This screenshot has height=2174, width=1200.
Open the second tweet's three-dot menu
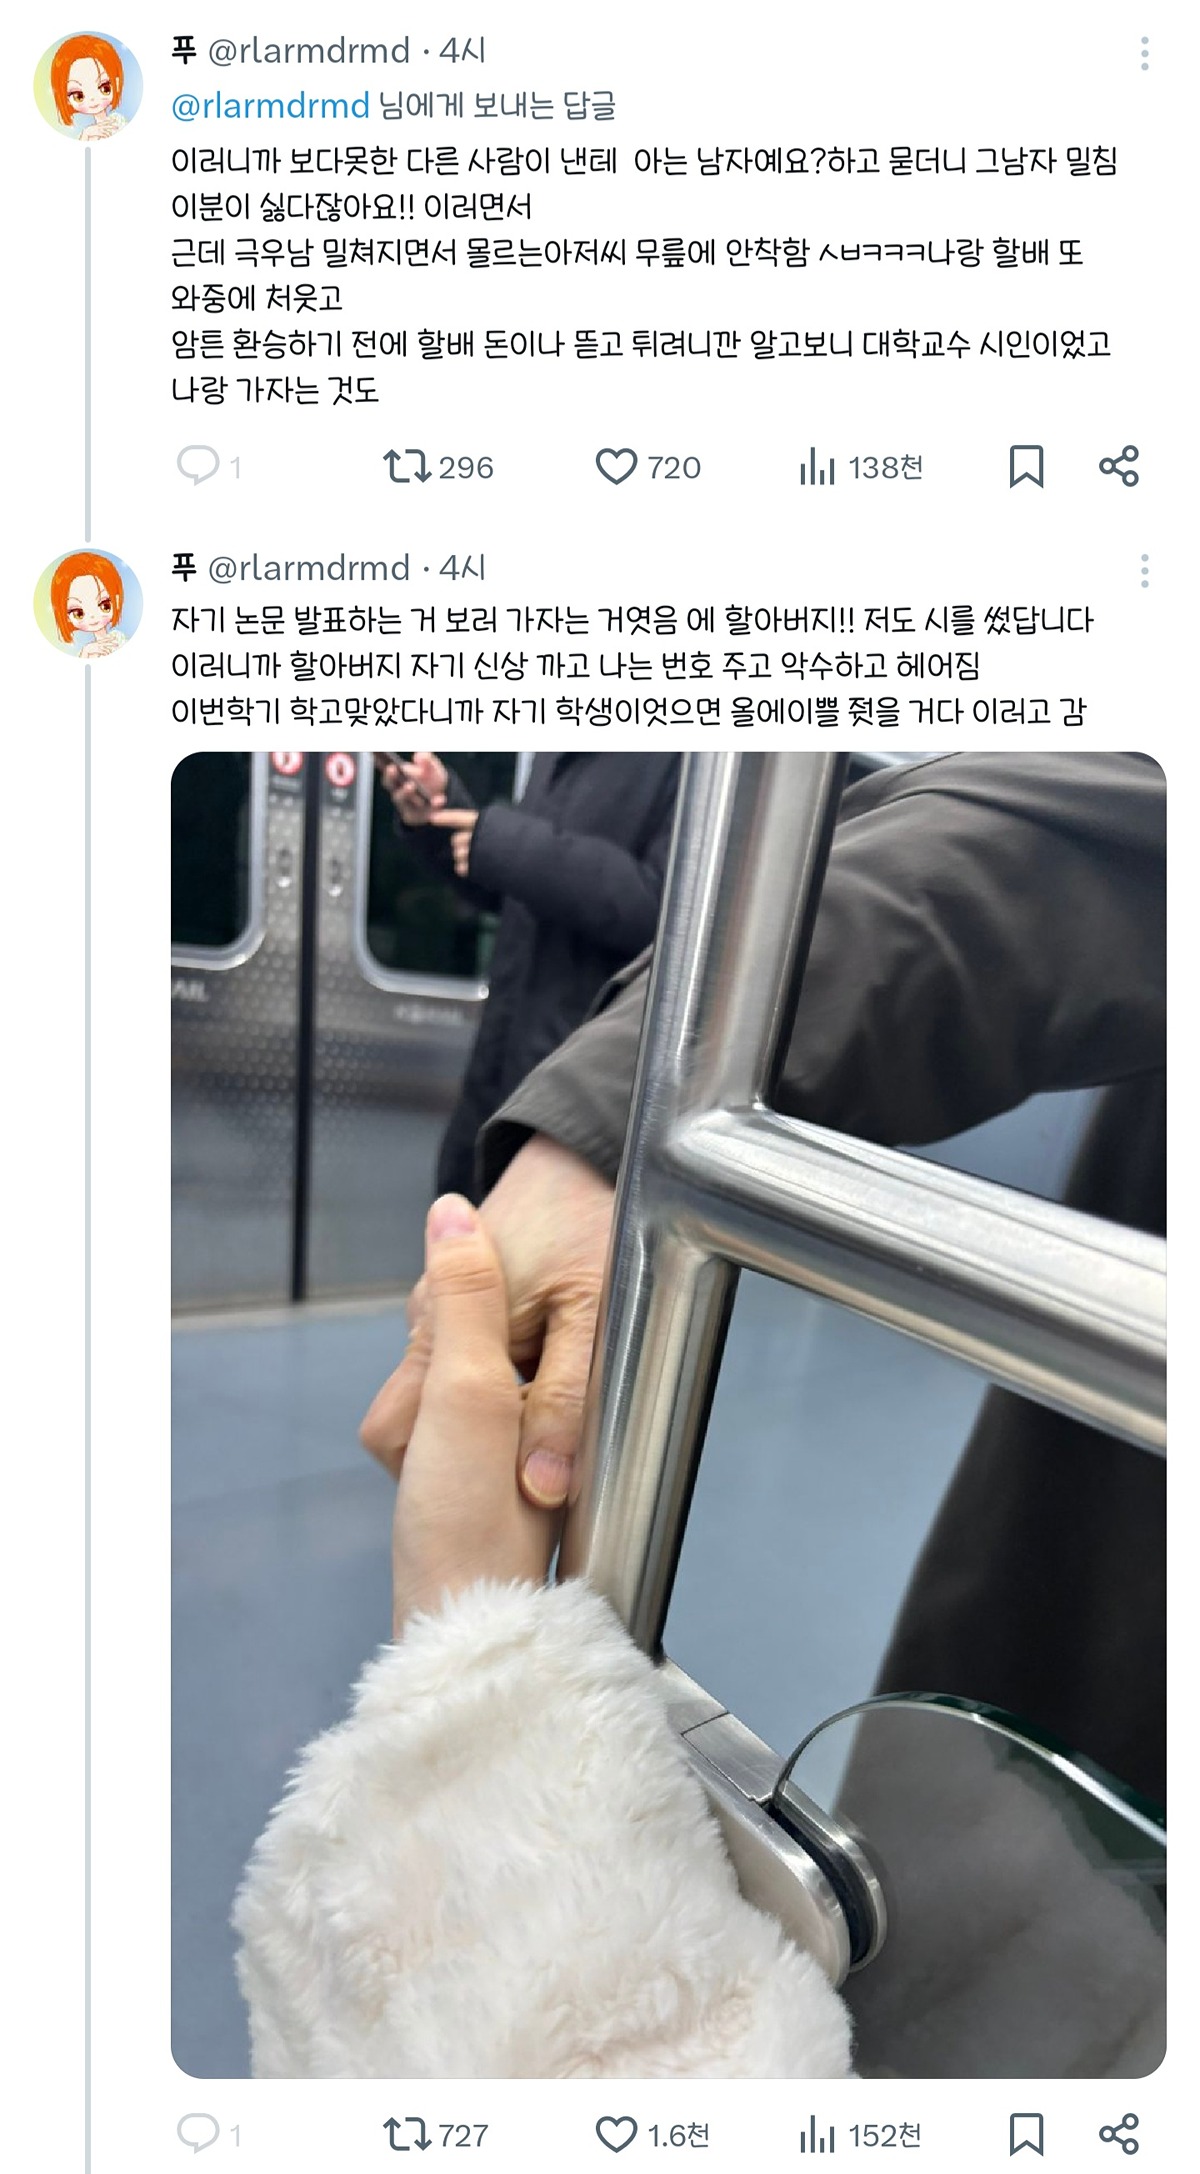(1145, 571)
